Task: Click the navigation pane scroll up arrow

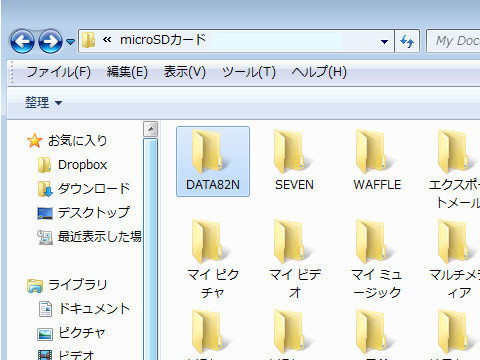Action: 151,129
